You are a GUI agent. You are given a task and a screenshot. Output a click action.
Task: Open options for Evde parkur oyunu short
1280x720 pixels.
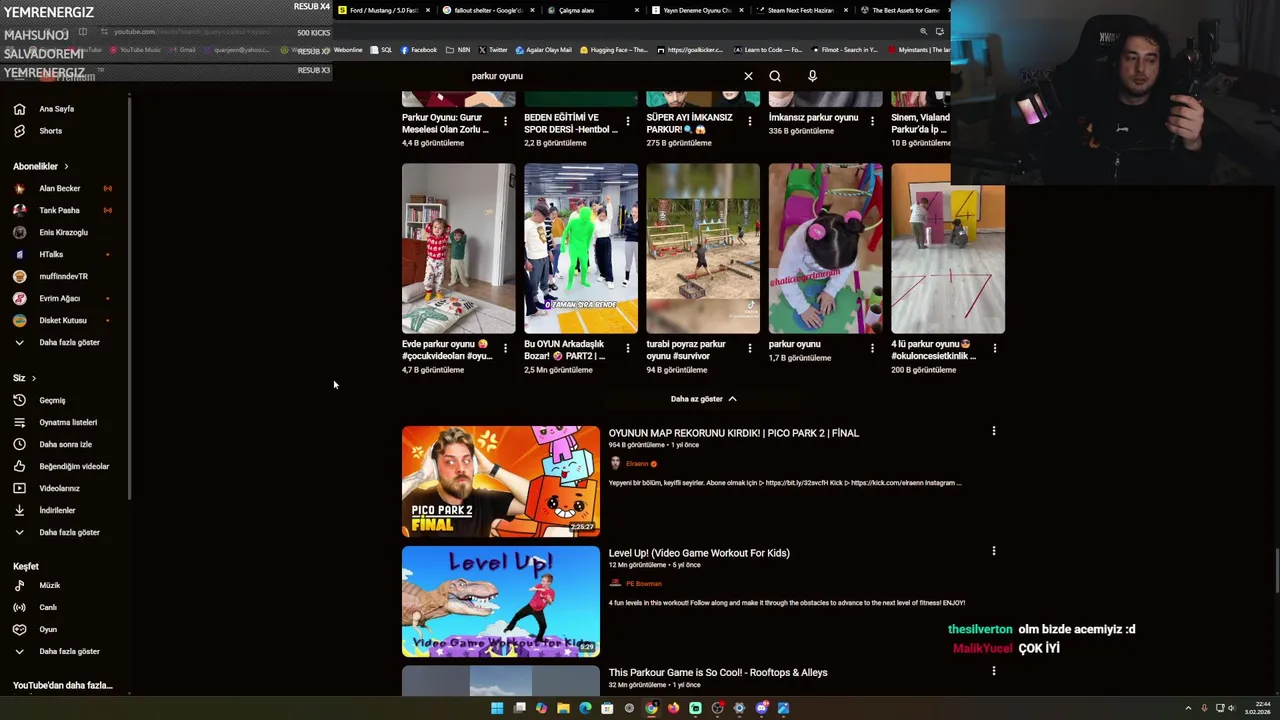click(505, 348)
